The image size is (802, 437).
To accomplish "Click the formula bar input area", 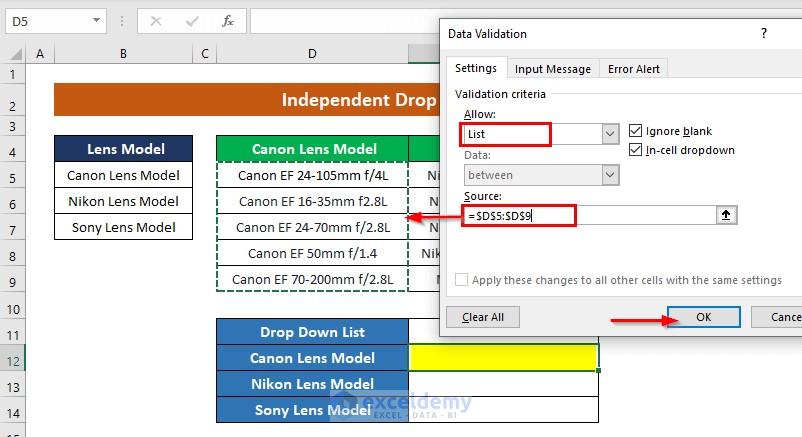I will pyautogui.click(x=345, y=21).
